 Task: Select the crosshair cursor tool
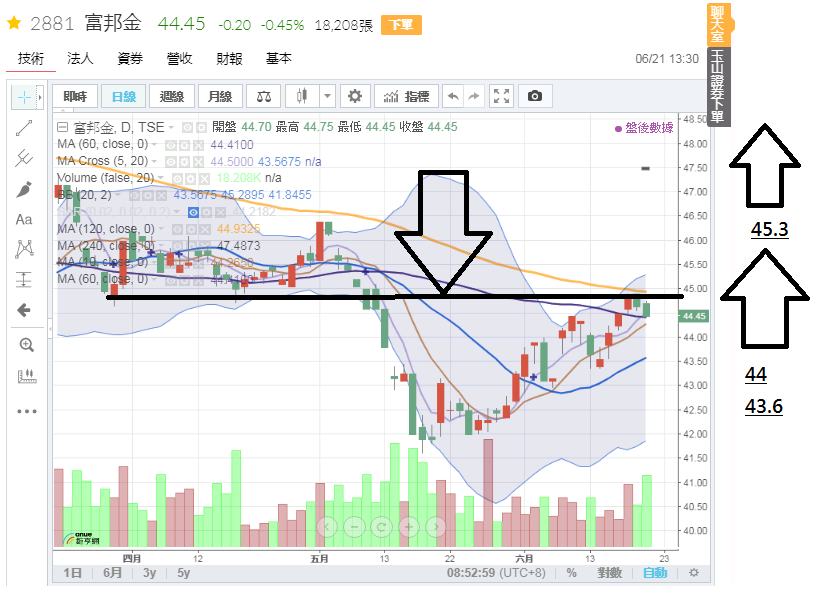tap(24, 97)
